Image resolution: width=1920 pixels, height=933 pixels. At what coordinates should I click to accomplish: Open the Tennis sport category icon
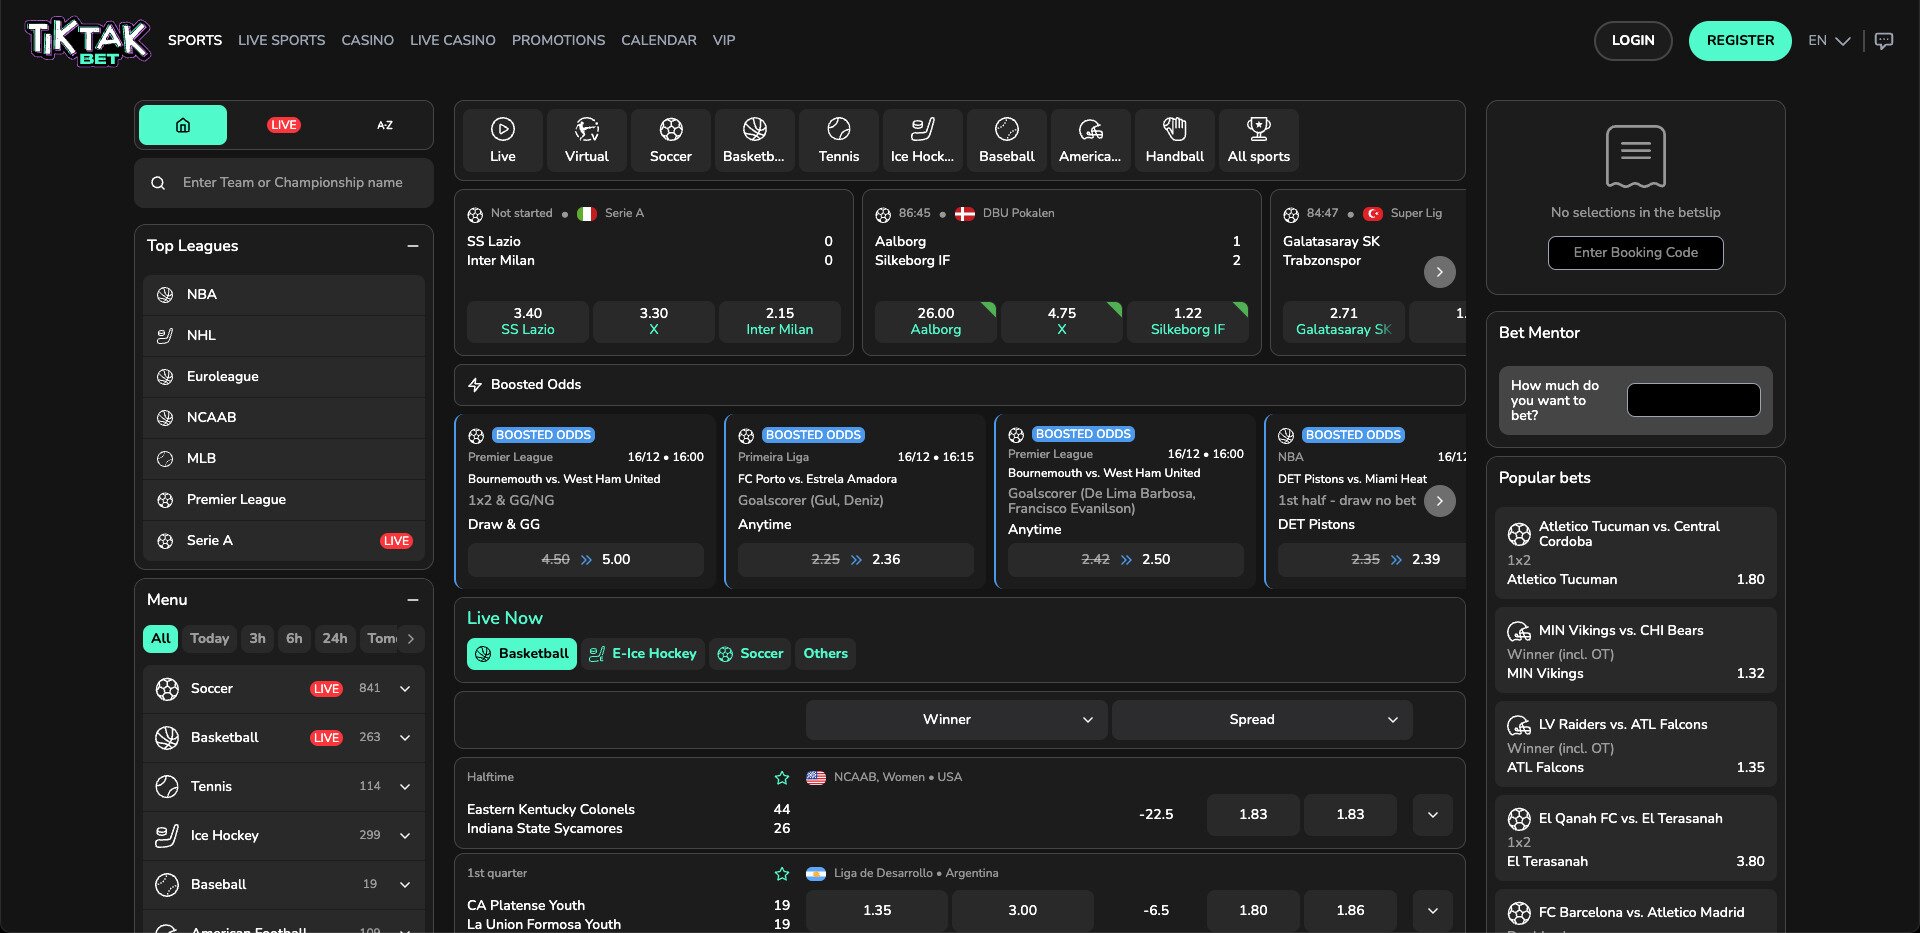pyautogui.click(x=838, y=139)
